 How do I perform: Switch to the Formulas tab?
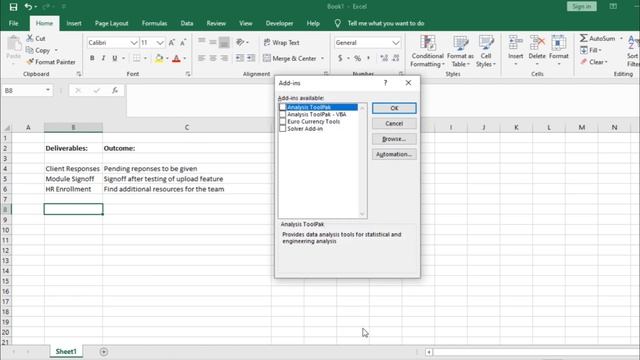coord(154,23)
